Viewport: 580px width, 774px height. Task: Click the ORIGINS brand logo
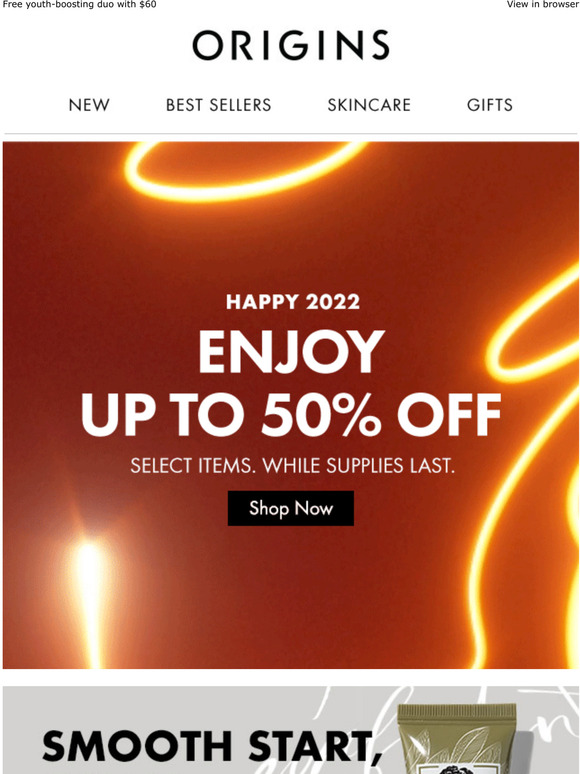(291, 45)
